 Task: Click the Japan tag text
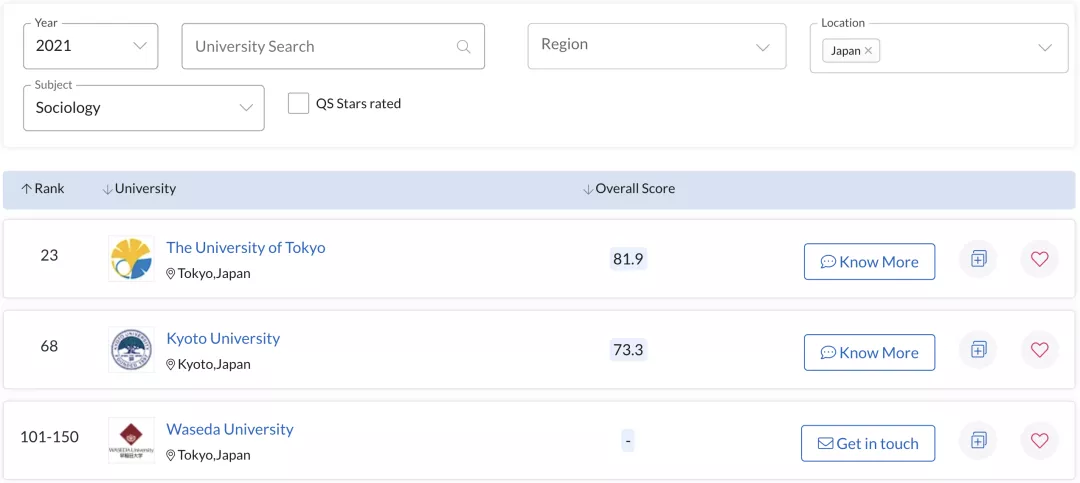coord(846,50)
